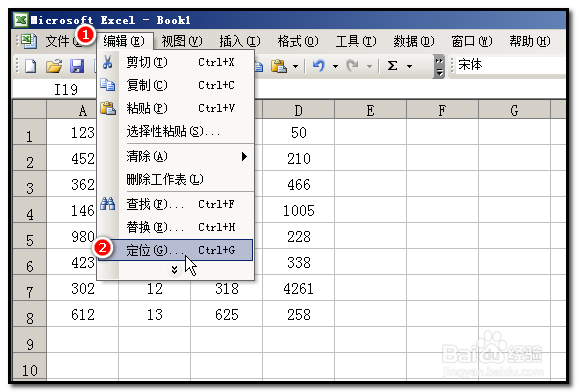The image size is (577, 392).
Task: Select row 9 header
Action: [29, 340]
